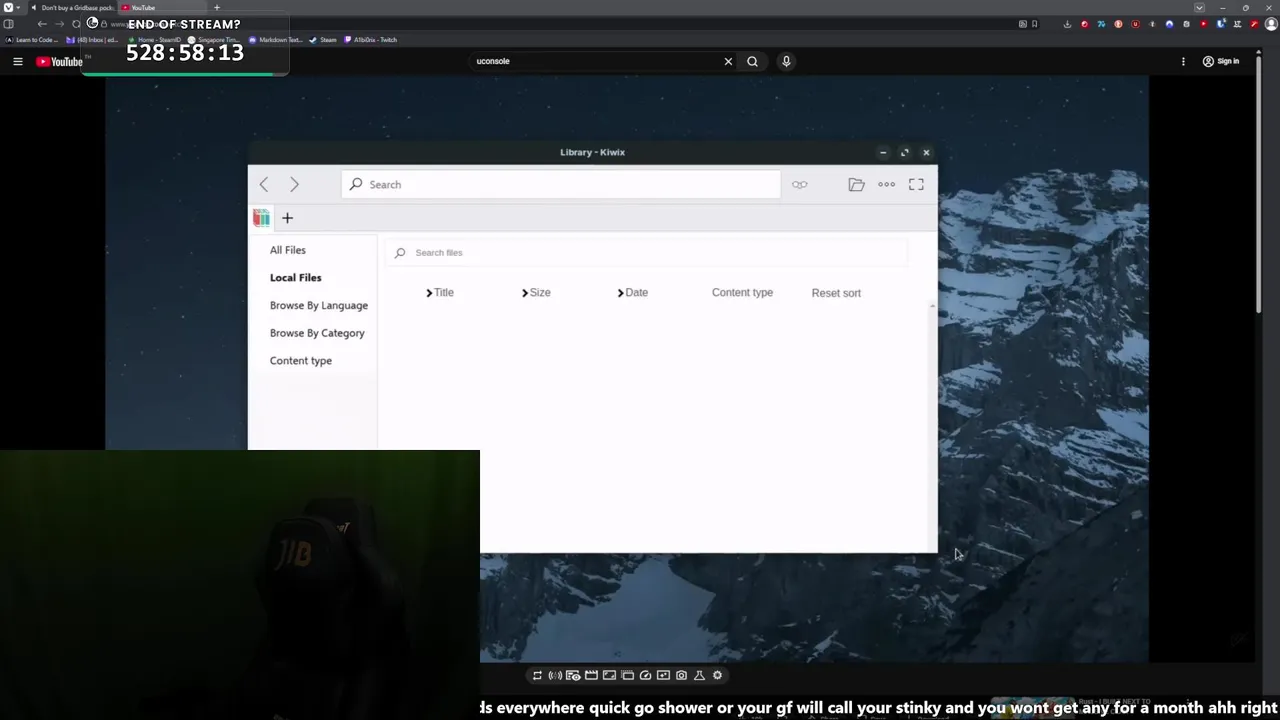Open a new browser tab

[x=217, y=8]
